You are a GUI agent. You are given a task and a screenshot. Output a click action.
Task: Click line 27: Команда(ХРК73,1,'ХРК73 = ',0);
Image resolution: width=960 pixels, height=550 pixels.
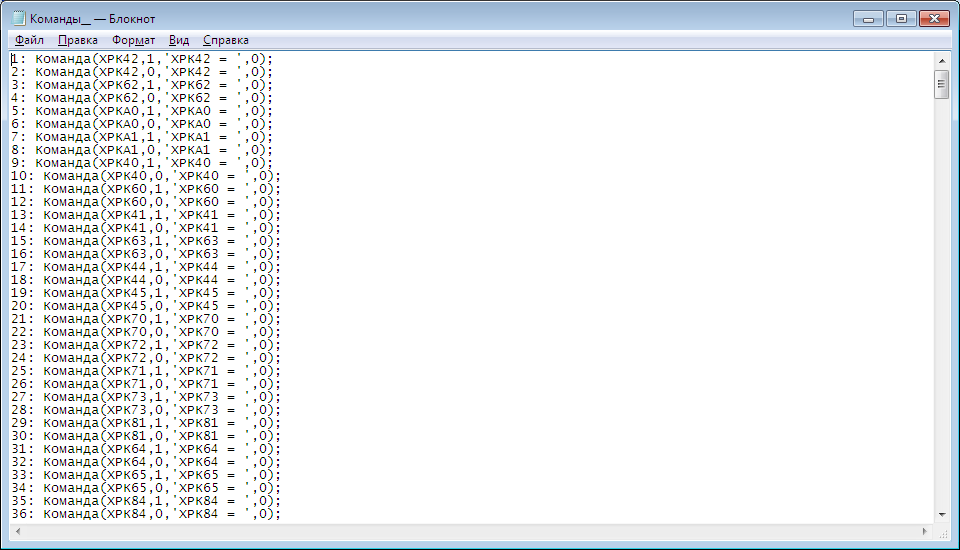point(146,397)
